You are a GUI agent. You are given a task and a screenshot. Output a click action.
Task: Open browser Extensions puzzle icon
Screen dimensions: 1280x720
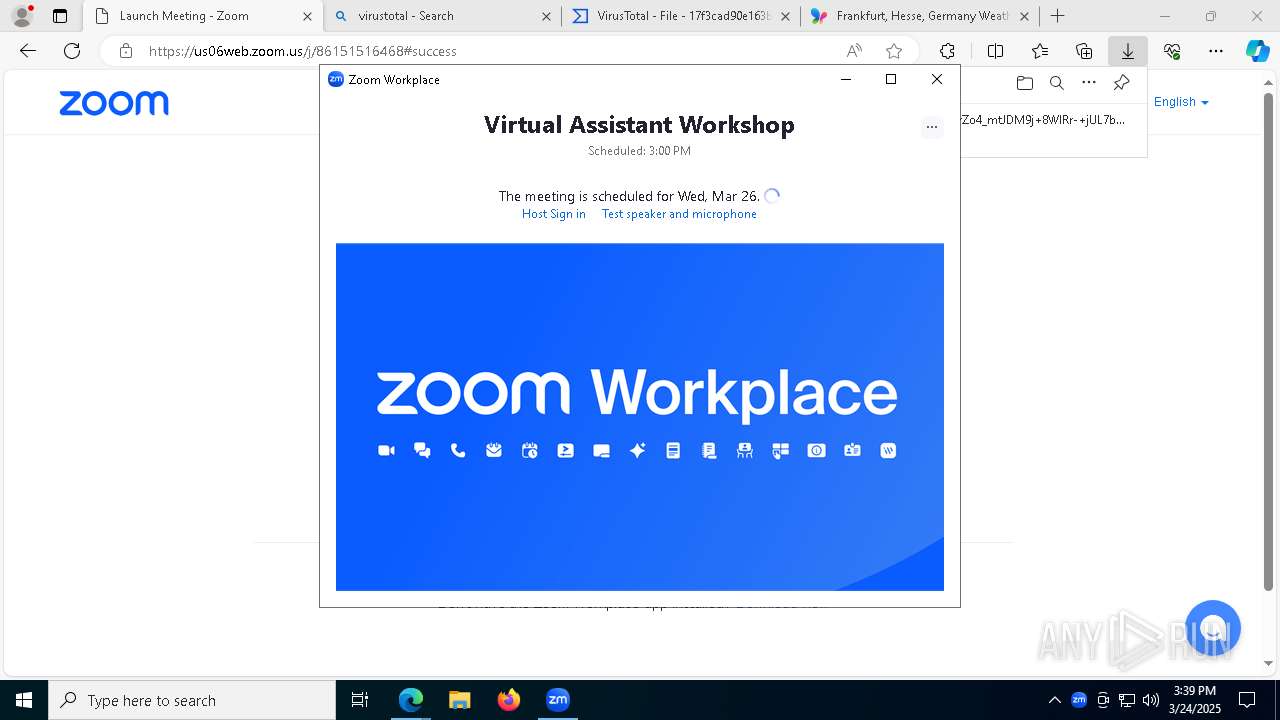[x=947, y=51]
